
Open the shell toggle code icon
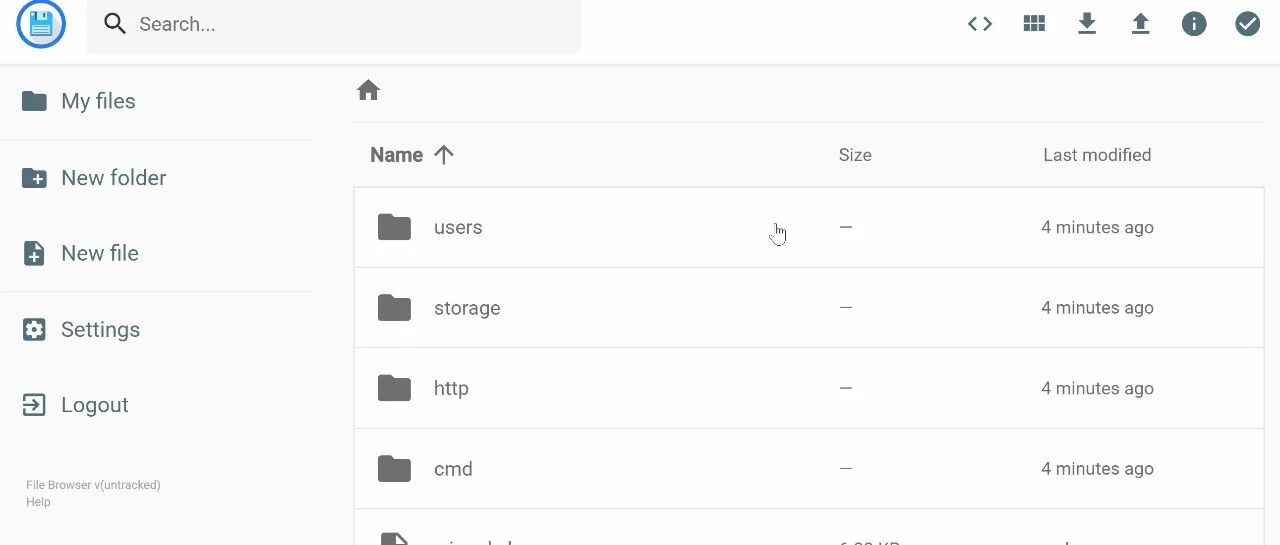[980, 24]
